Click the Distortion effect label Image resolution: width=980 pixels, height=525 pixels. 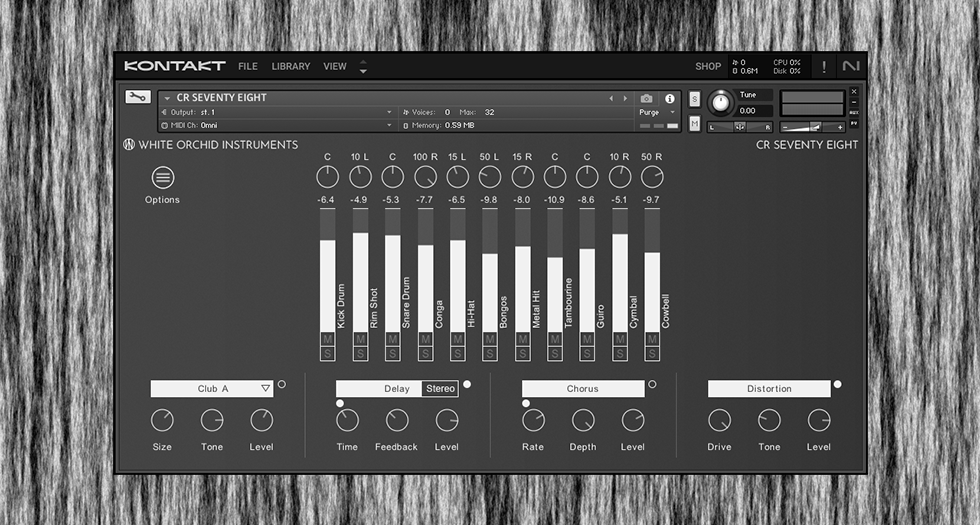click(769, 389)
